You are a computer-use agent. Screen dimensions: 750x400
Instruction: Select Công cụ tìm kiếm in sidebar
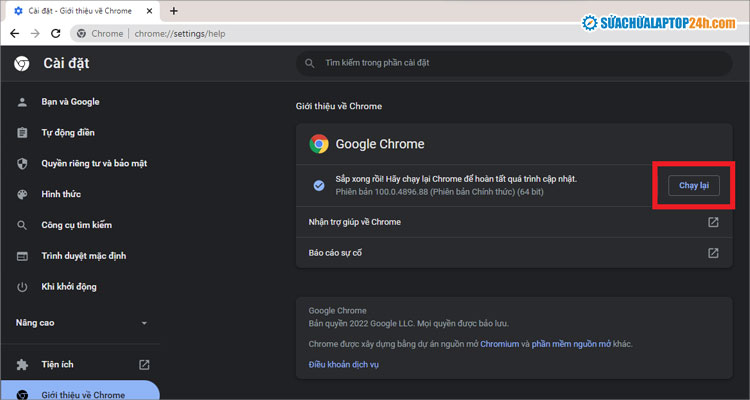tap(77, 226)
